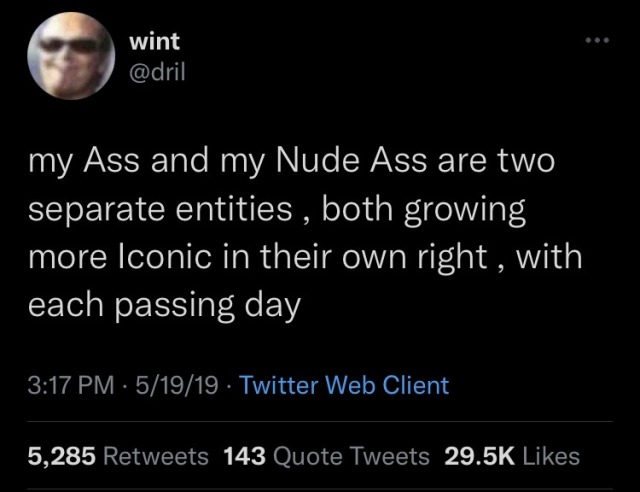Click the 29.5K like count
The image size is (640, 492).
point(478,456)
